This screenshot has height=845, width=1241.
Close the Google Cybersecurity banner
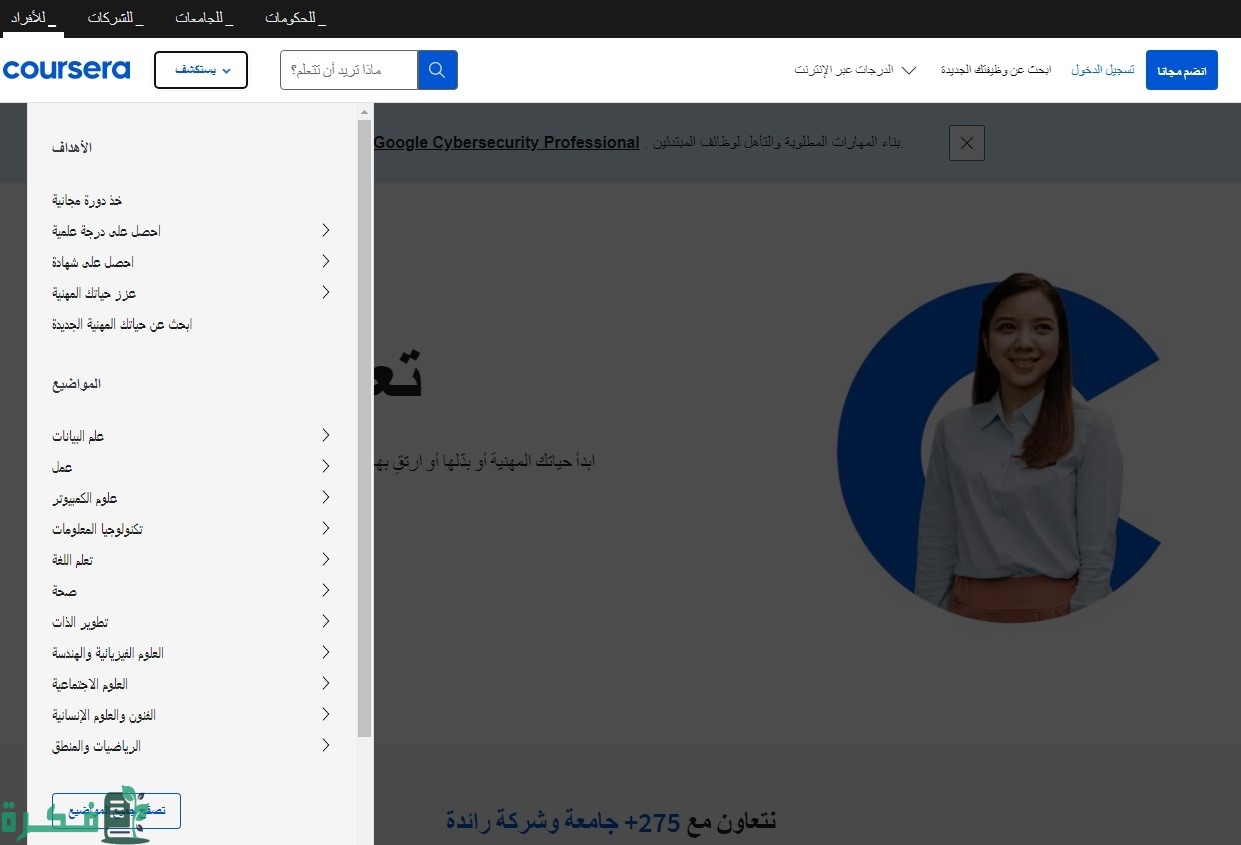pyautogui.click(x=966, y=143)
